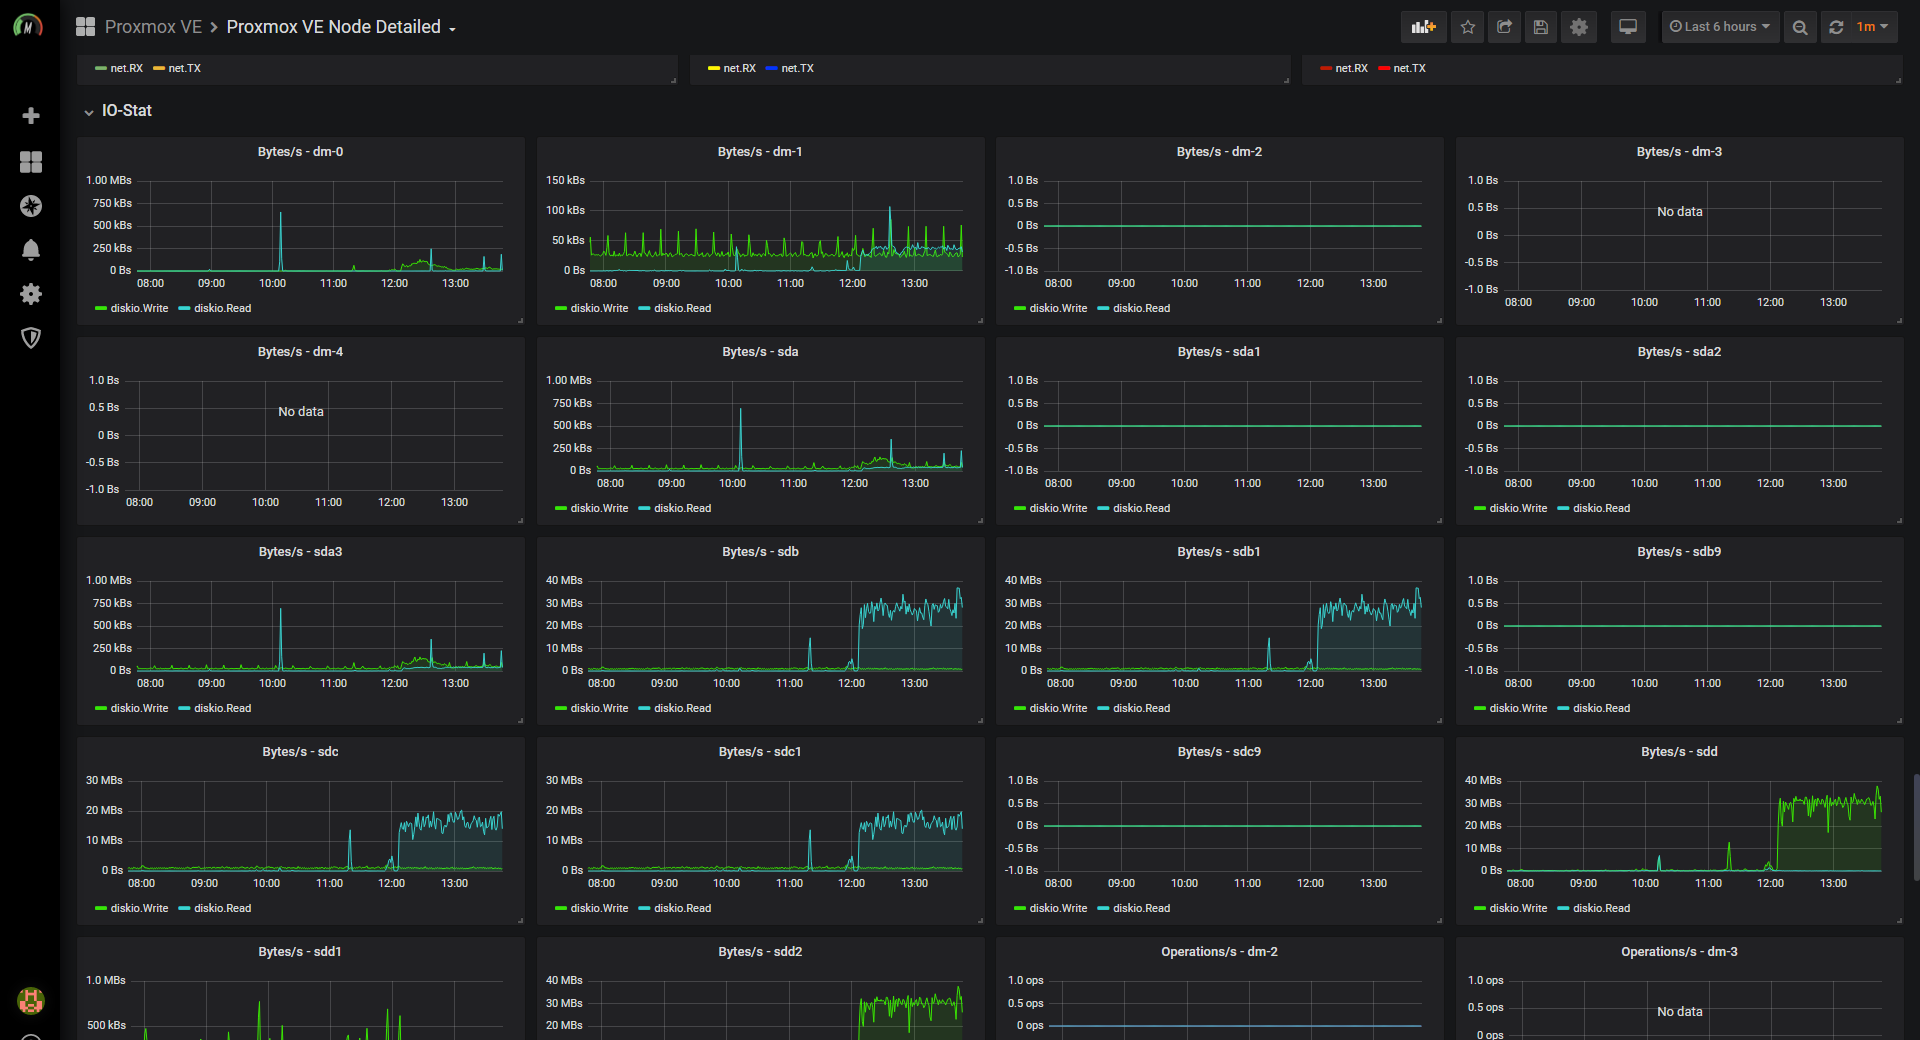Open the 1m refresh interval dropdown

(1872, 27)
